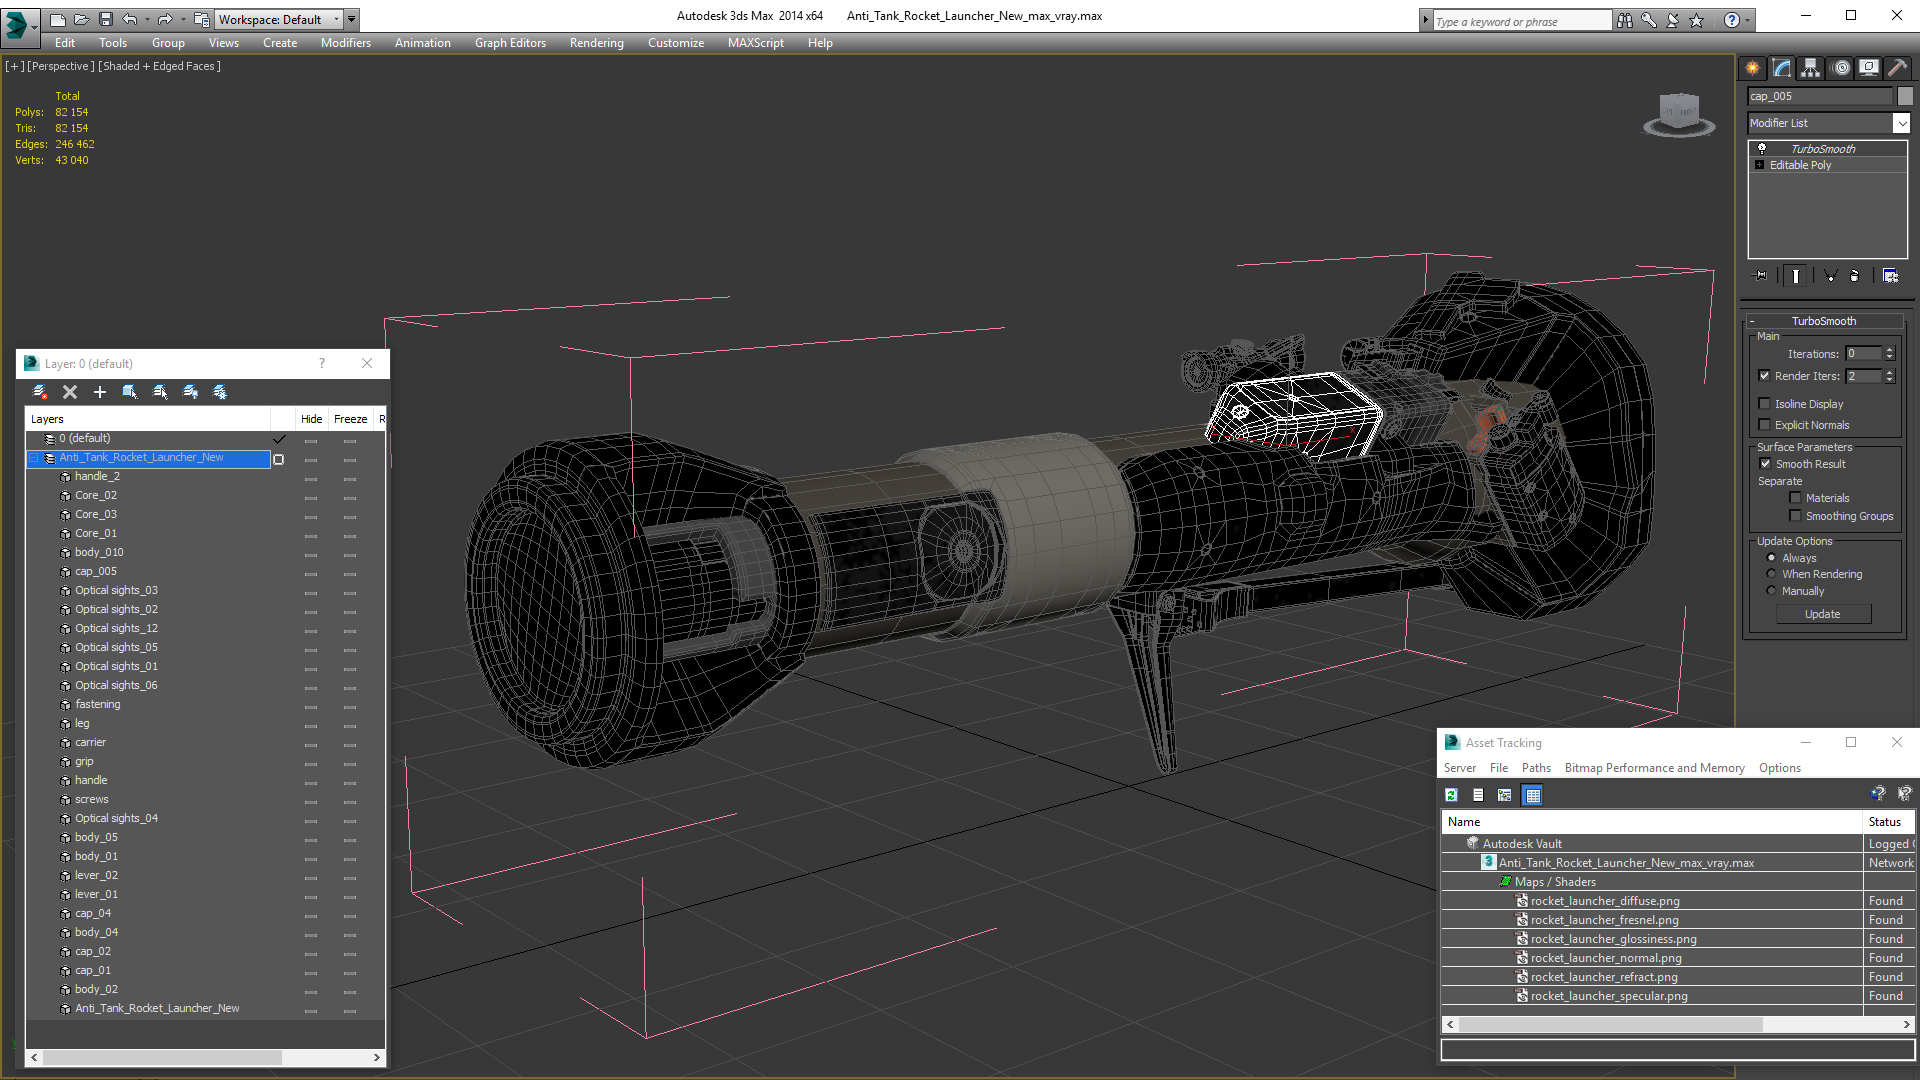The height and width of the screenshot is (1080, 1920).
Task: Click the Redo arrow icon
Action: pos(165,19)
